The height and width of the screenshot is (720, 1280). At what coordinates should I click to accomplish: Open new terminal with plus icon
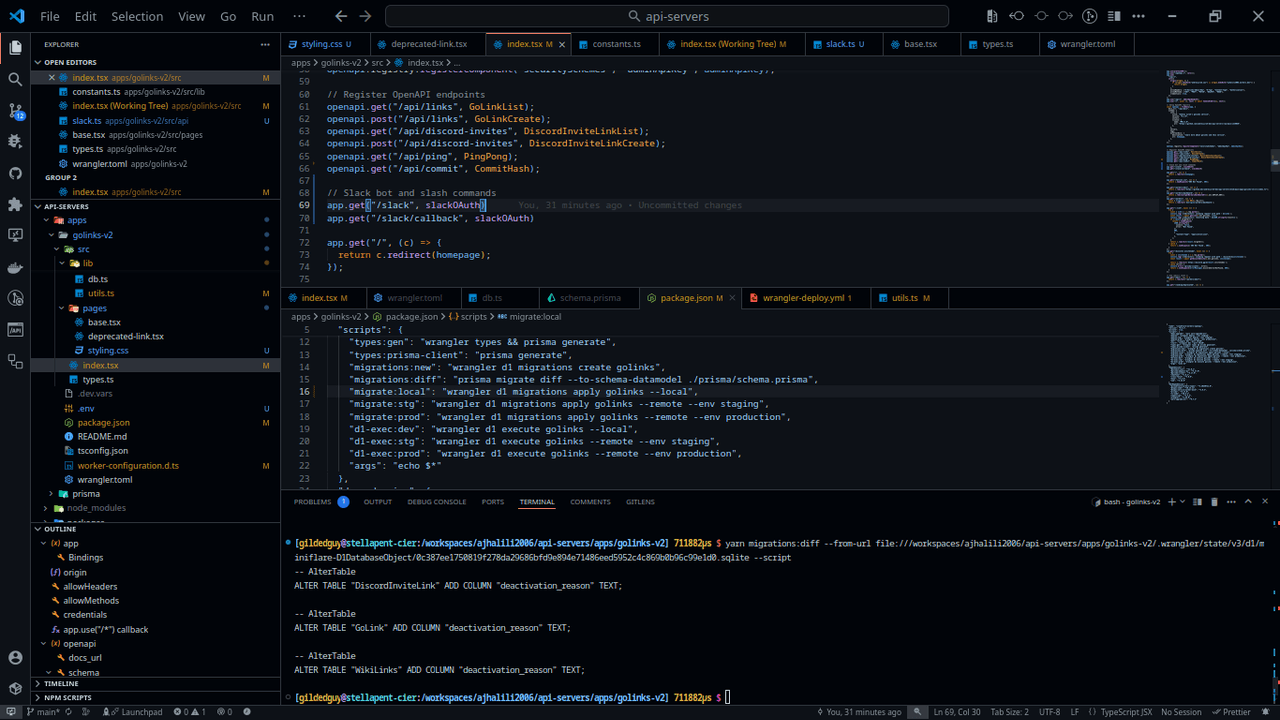pyautogui.click(x=1170, y=502)
